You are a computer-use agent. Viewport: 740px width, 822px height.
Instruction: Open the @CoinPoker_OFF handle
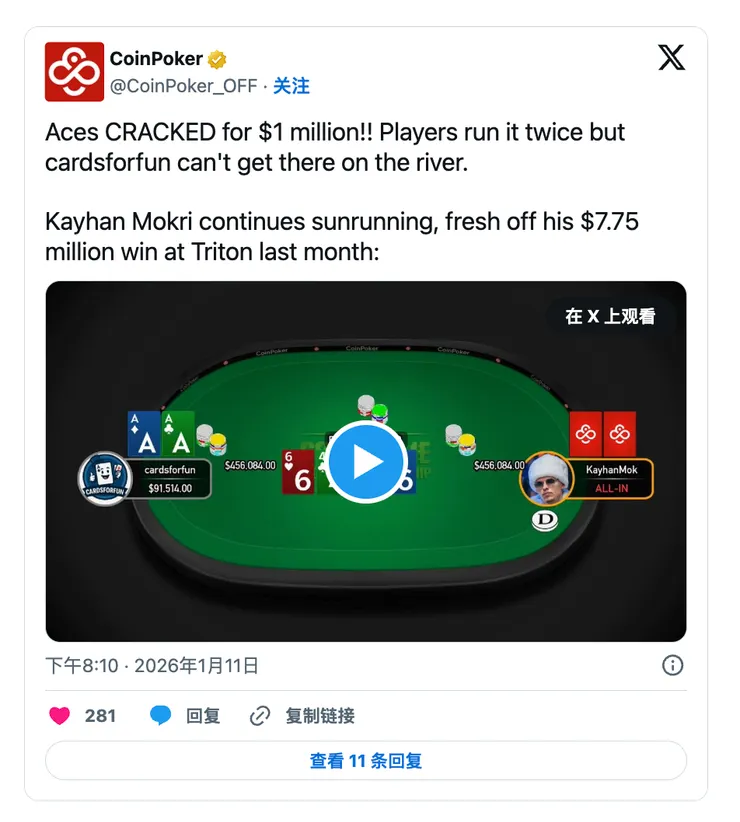click(183, 85)
